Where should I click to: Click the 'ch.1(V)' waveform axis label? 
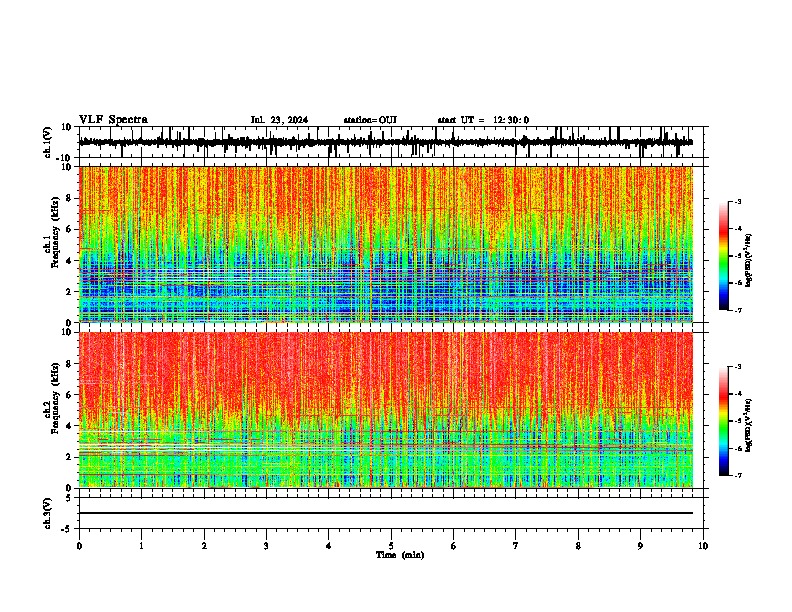pos(48,142)
